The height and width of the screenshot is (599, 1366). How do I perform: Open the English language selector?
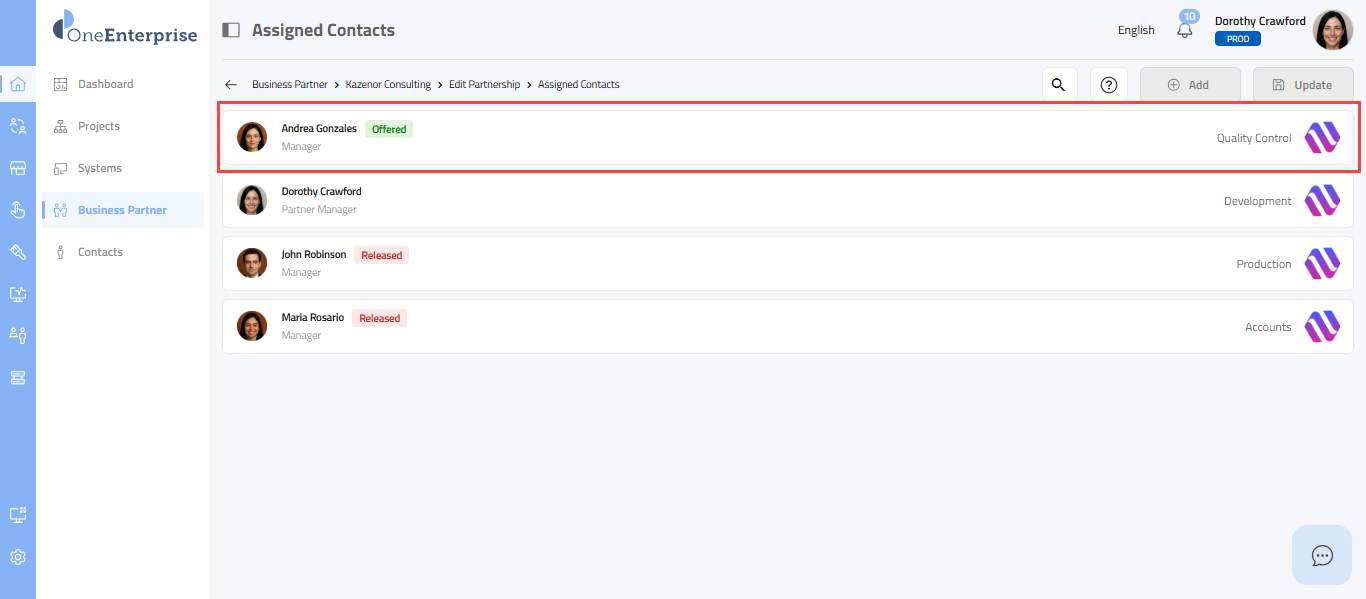[1136, 30]
